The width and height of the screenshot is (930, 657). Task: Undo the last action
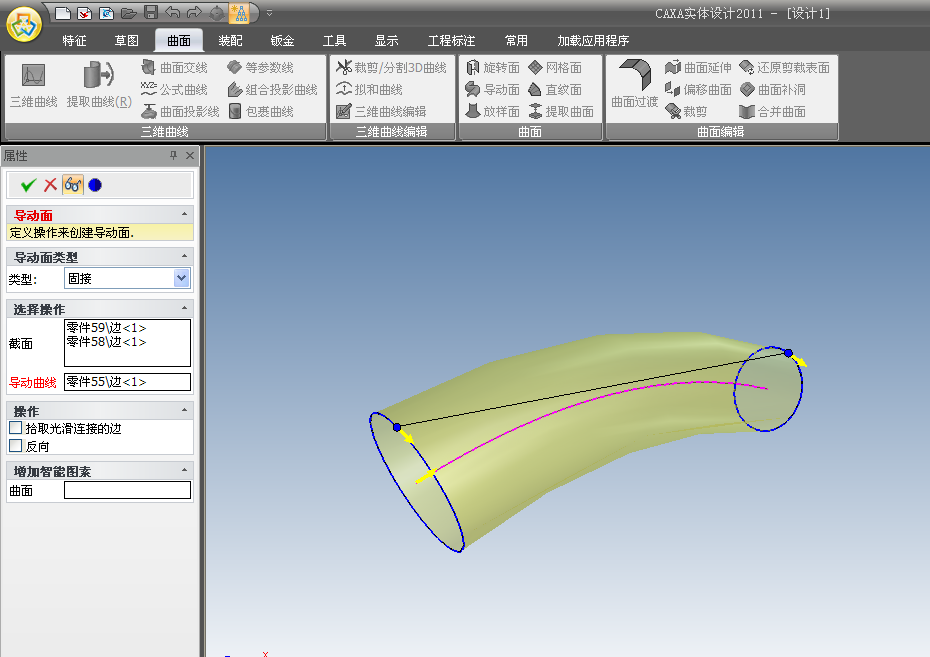[x=173, y=12]
